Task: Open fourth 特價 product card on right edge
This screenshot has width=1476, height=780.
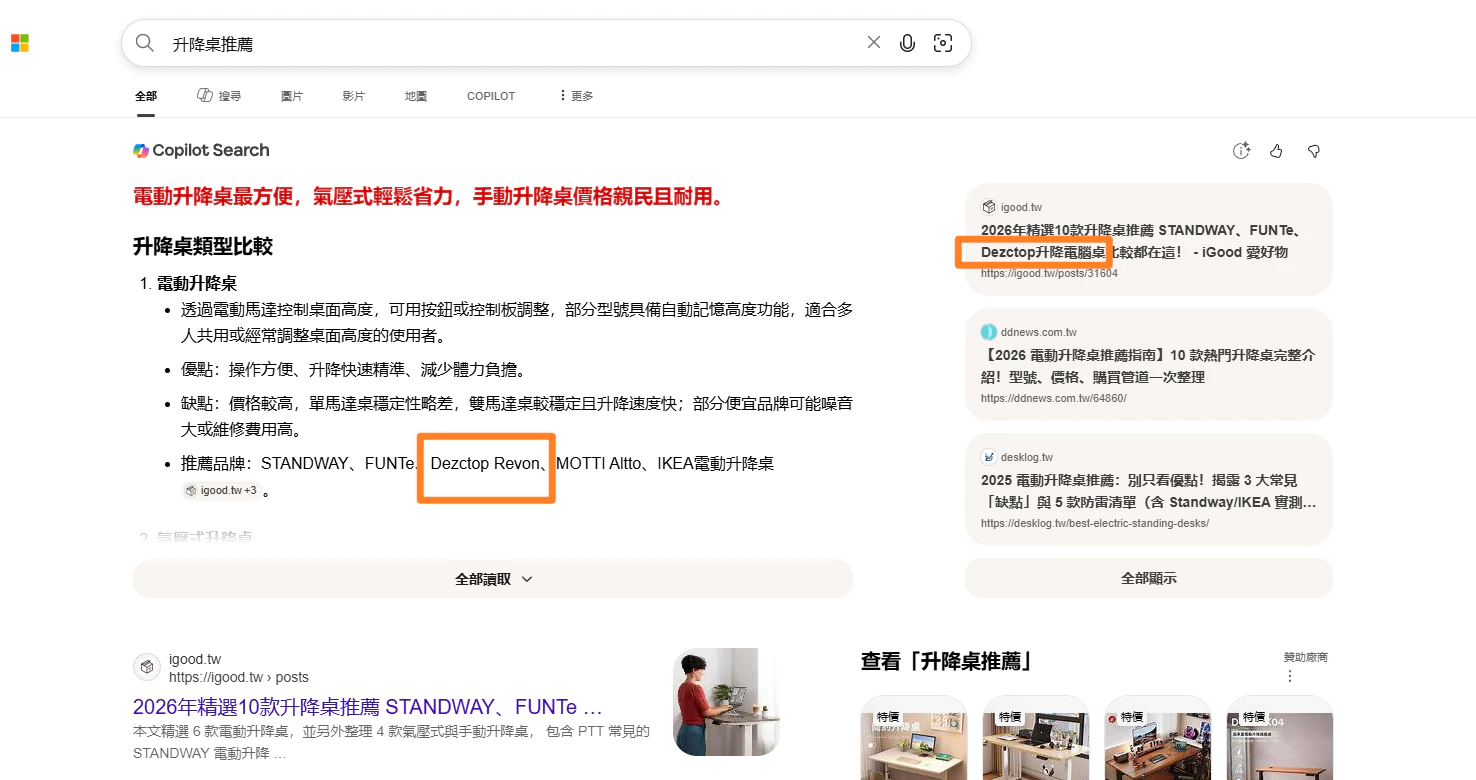Action: (1280, 738)
